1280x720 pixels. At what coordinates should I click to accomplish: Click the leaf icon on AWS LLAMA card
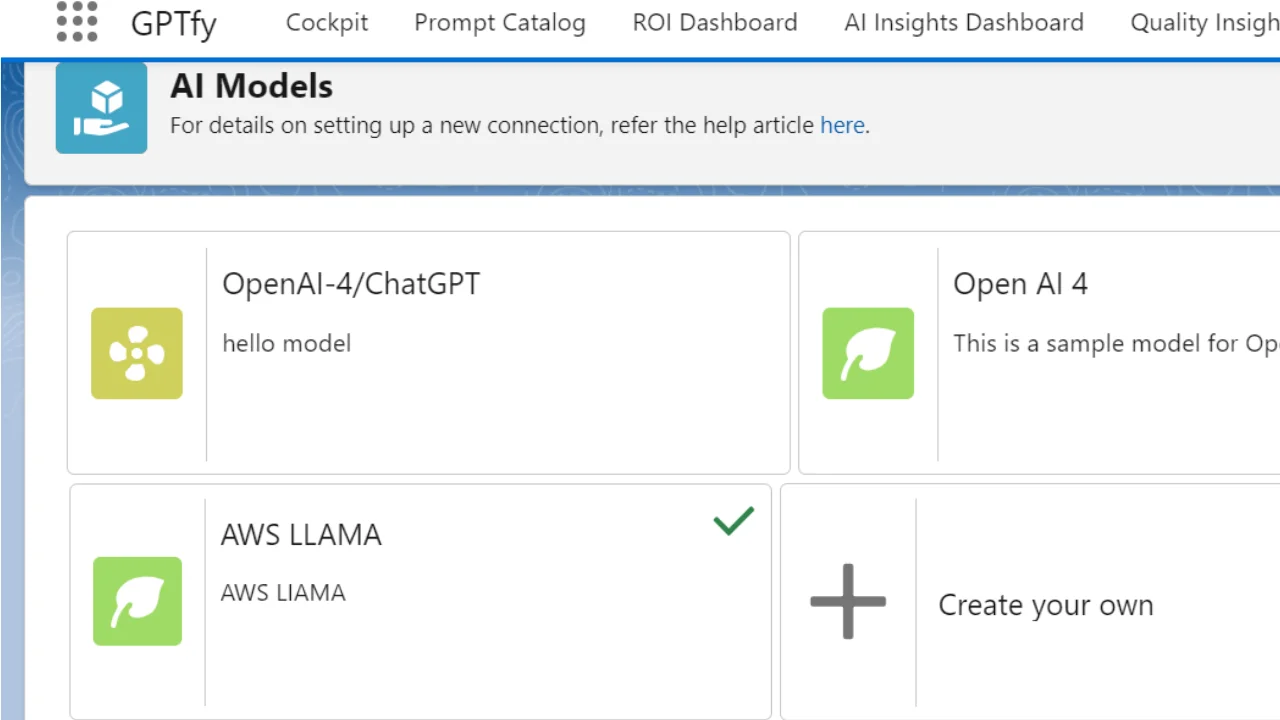pos(137,601)
